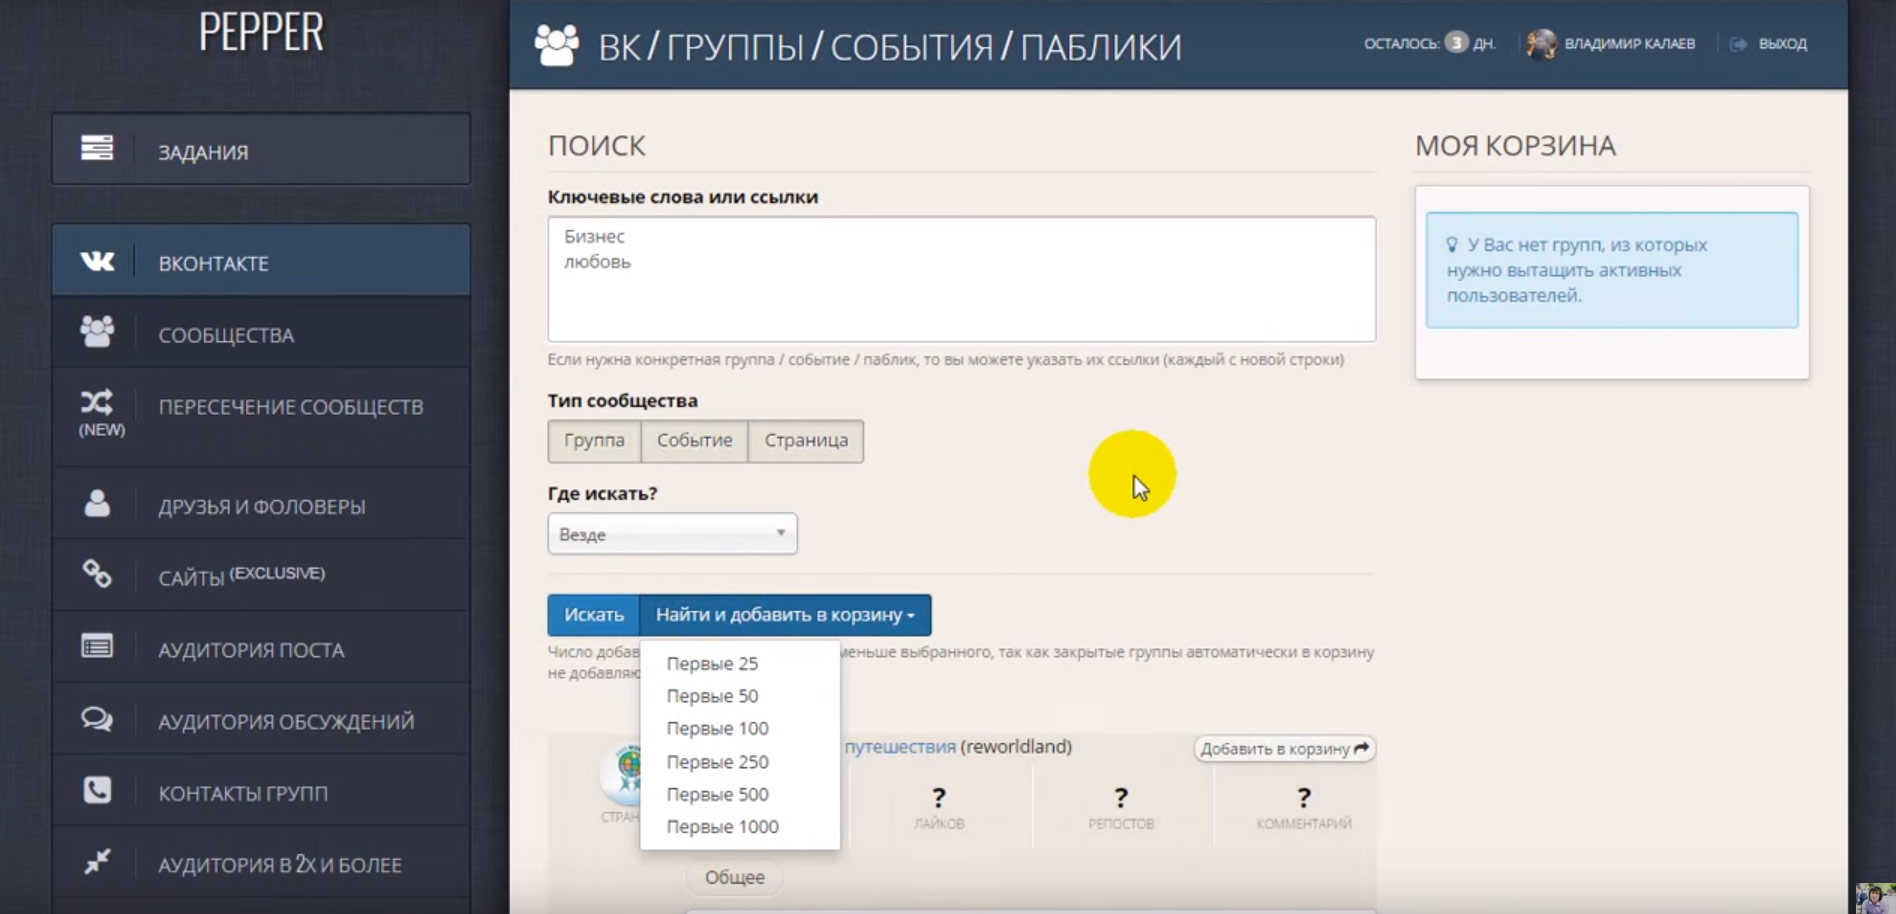Open Аудитория обсуждений via speech bubbles icon

coord(97,719)
